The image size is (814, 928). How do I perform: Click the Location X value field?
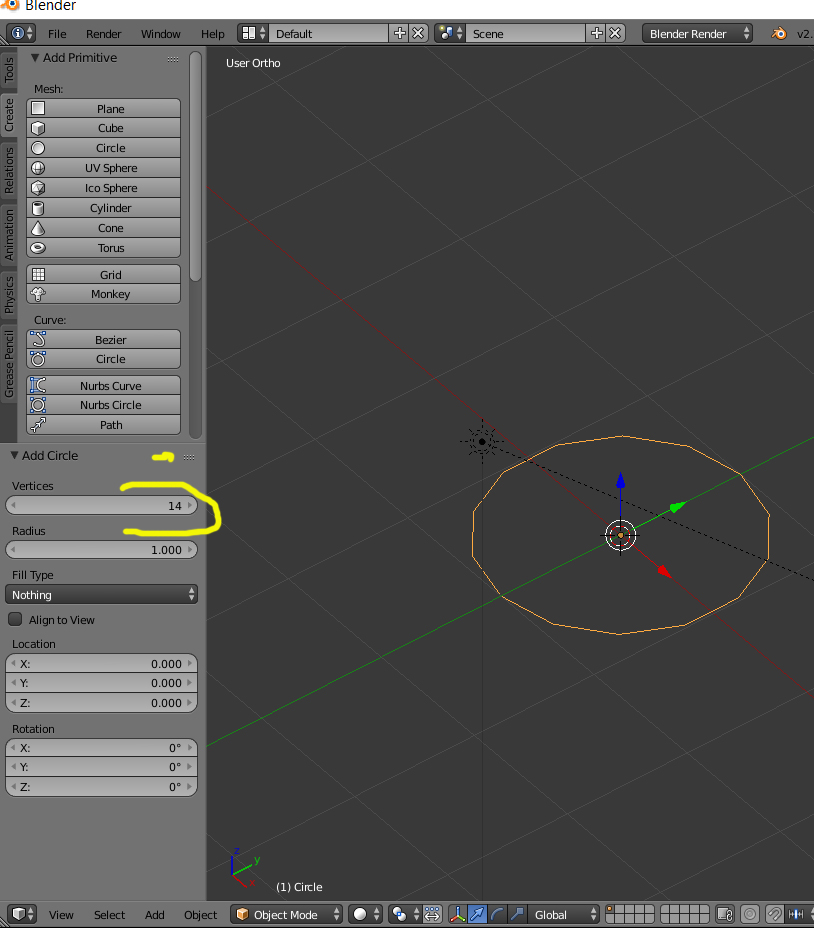click(101, 663)
